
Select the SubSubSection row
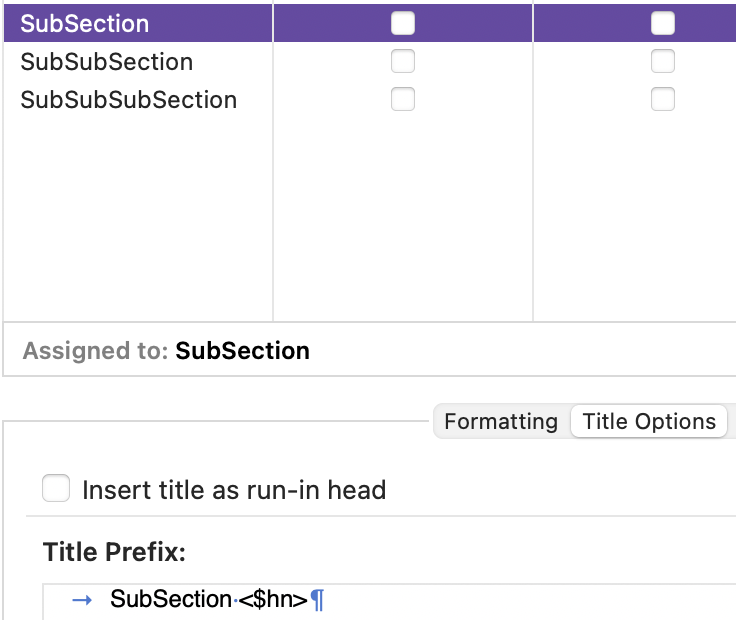(370, 61)
